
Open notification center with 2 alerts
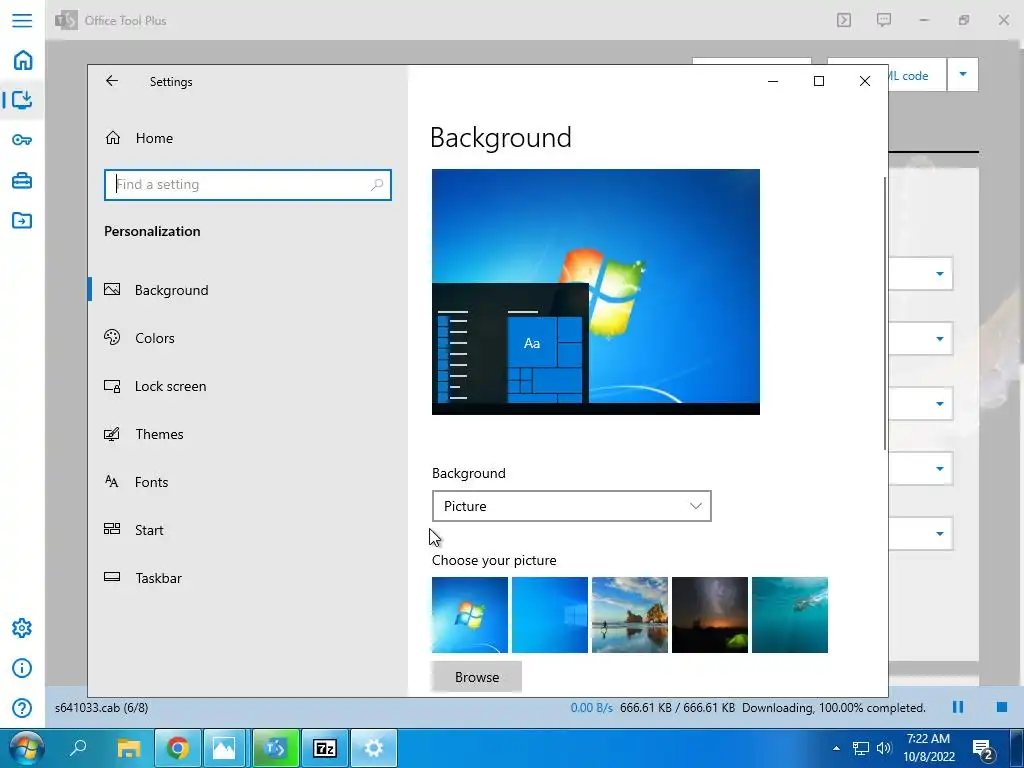pyautogui.click(x=984, y=750)
